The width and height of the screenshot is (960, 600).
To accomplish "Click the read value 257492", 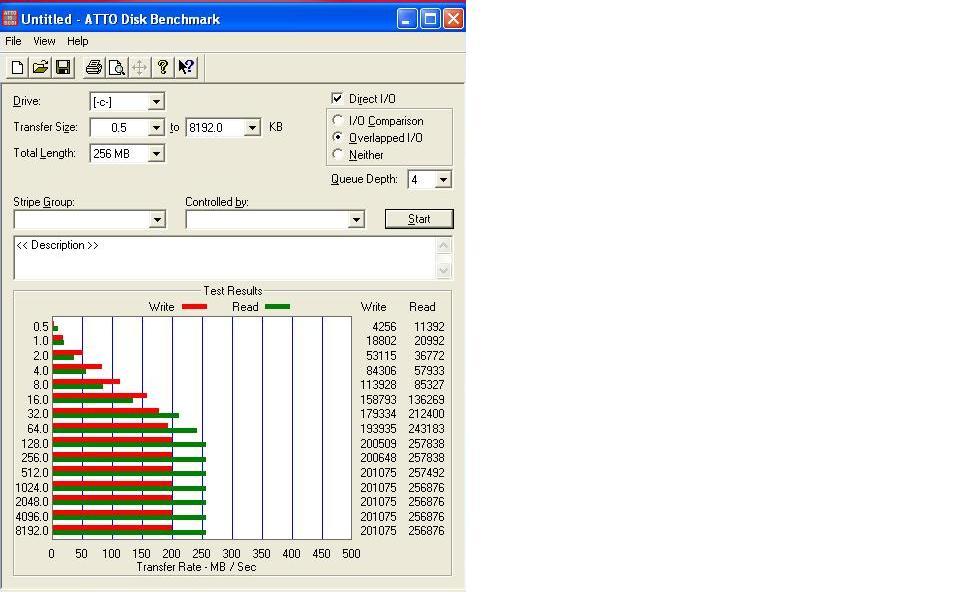I will tap(426, 473).
